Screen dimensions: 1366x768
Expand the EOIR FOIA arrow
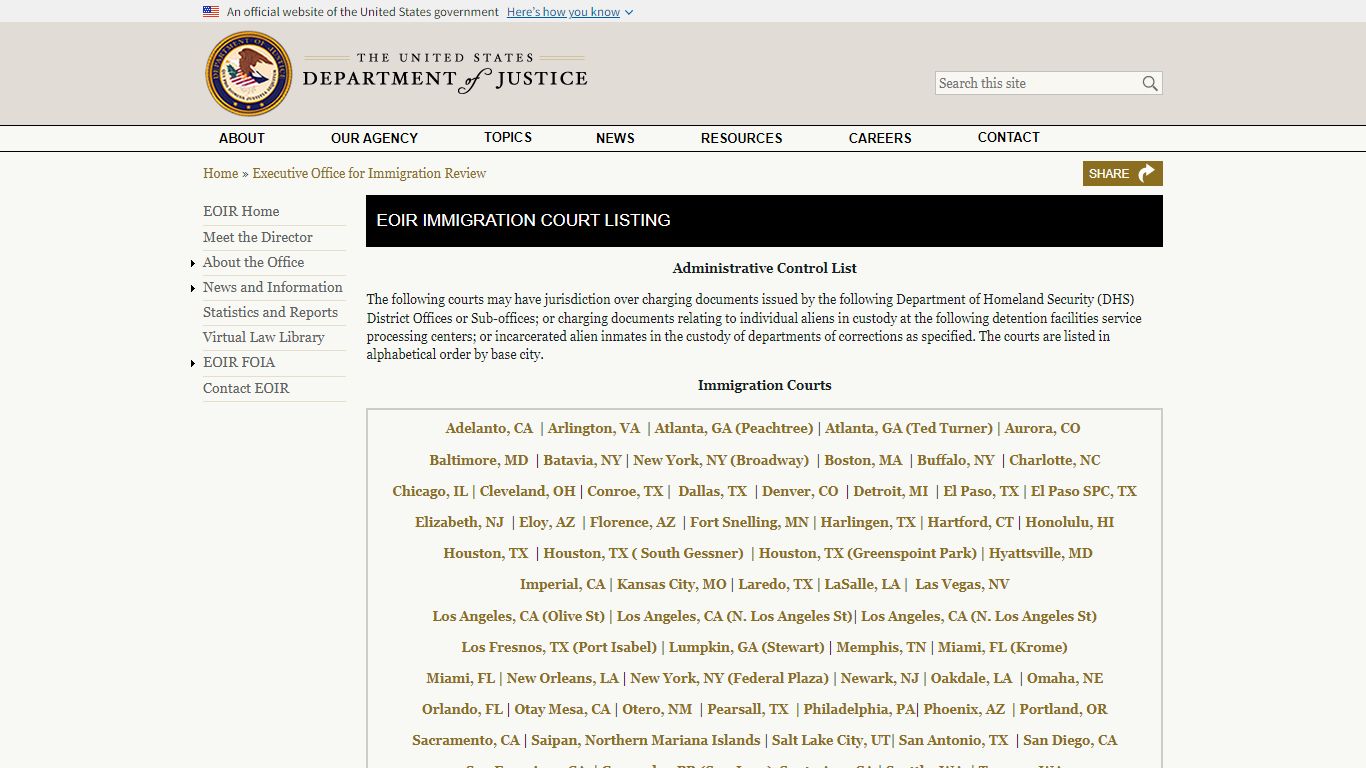pos(193,363)
